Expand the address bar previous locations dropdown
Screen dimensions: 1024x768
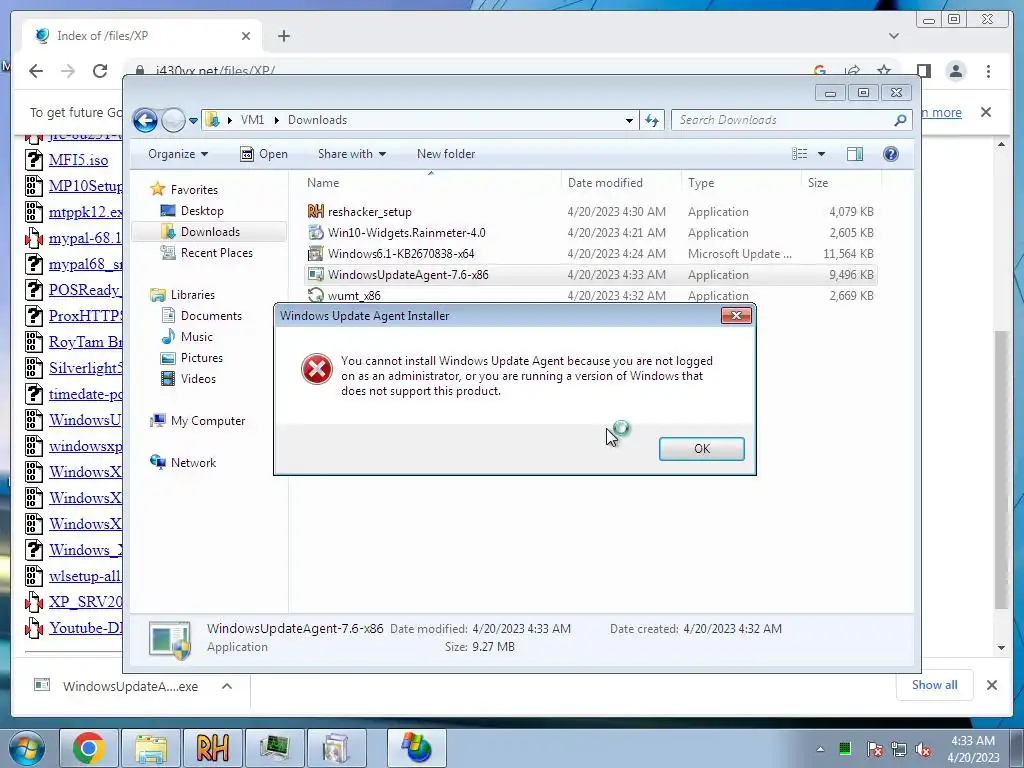(629, 120)
